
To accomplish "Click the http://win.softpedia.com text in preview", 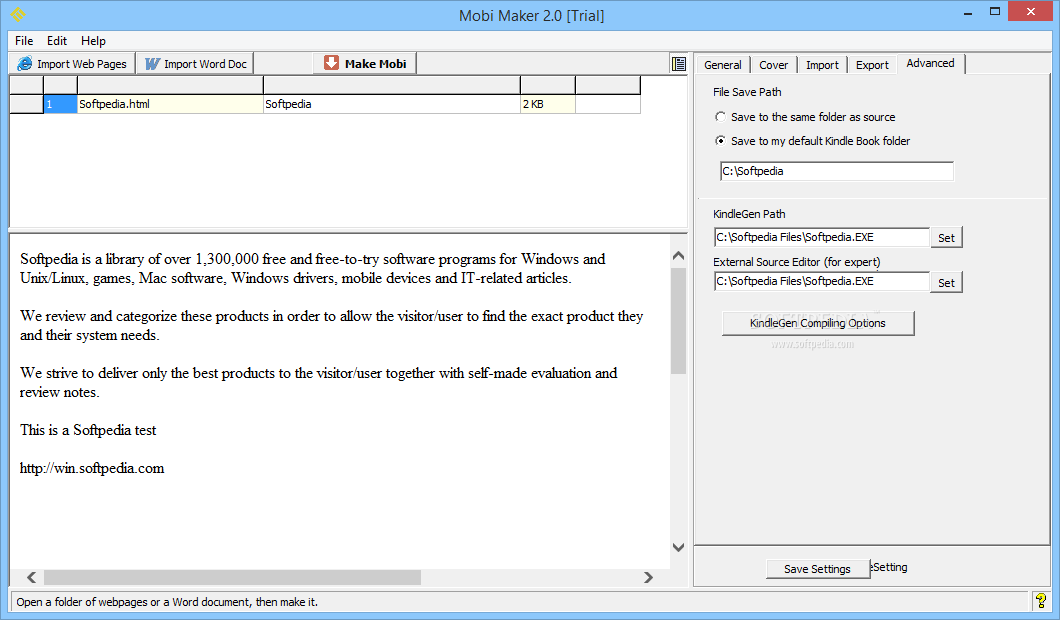I will point(92,468).
